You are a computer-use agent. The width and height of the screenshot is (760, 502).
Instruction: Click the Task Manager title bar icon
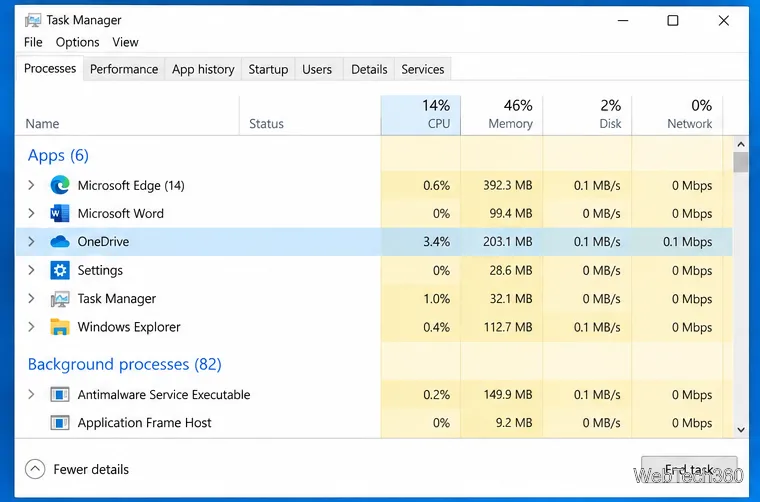(33, 20)
